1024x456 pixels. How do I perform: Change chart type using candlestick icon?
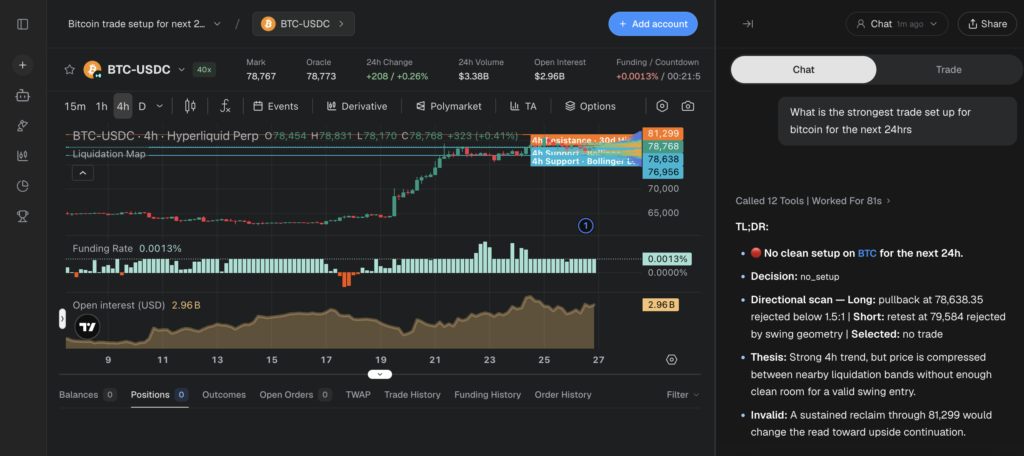coord(190,106)
